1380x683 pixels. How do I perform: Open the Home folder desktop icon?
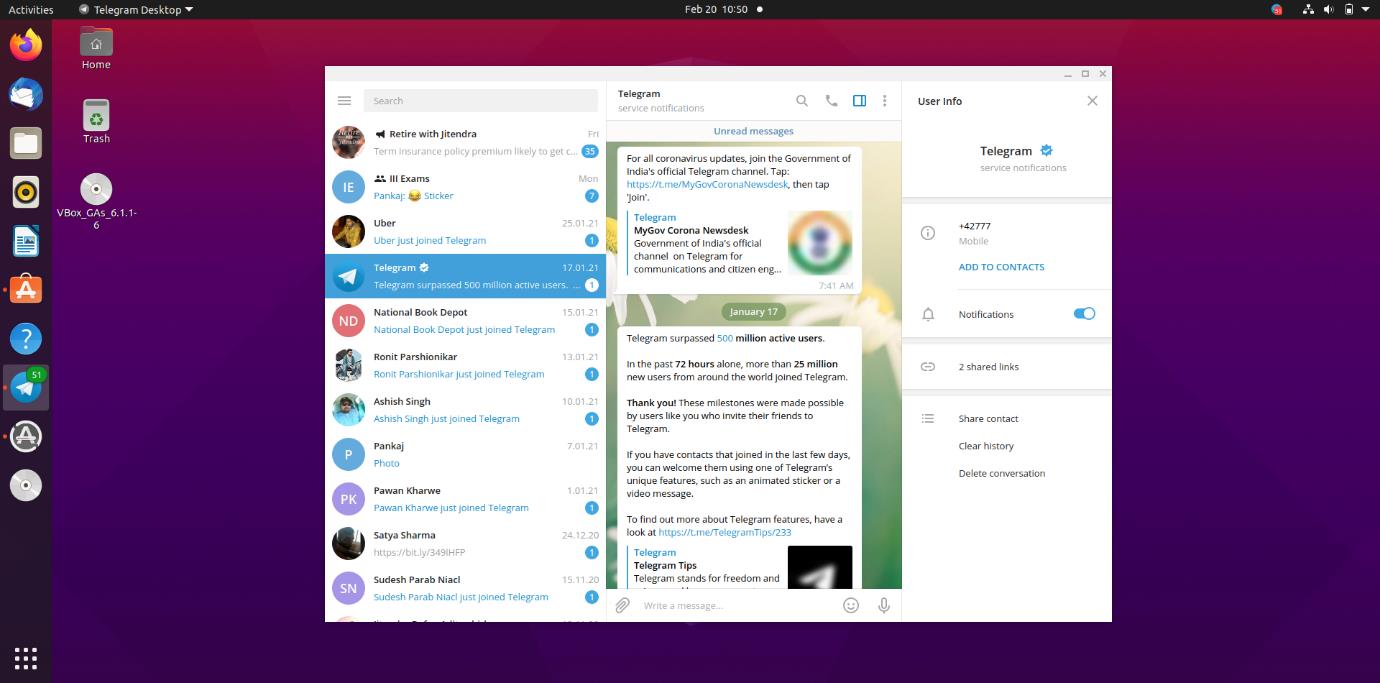(96, 48)
